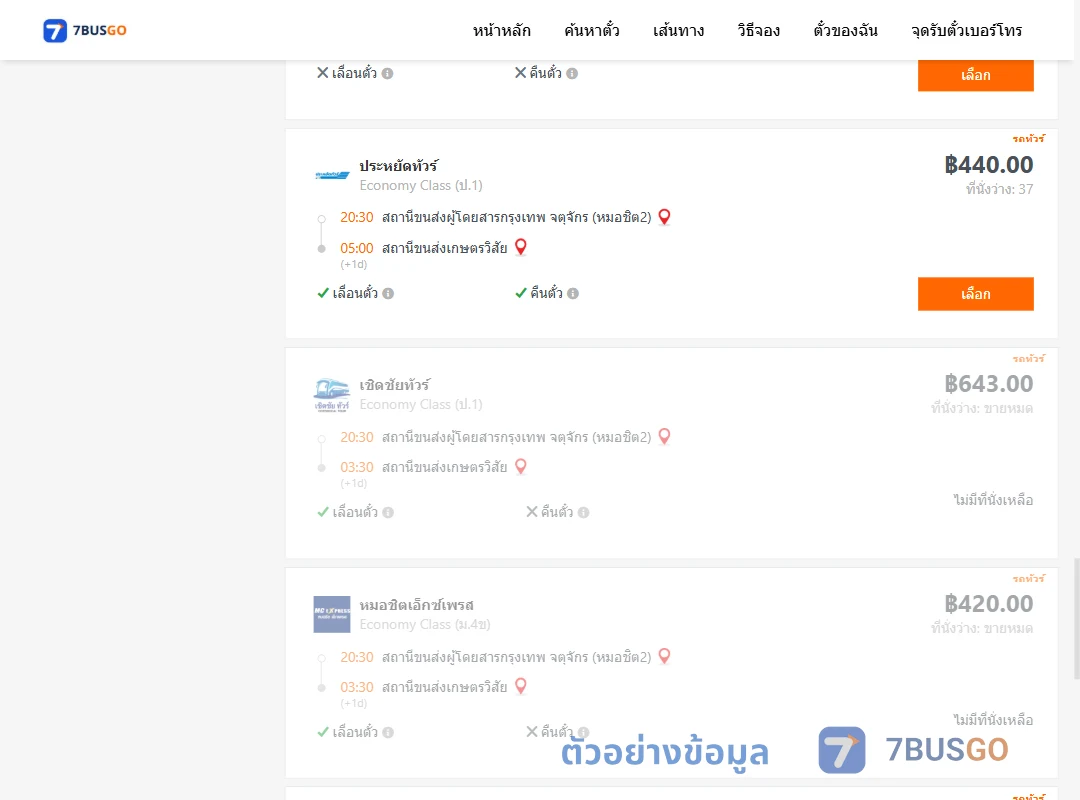
Task: Show เลื่อนตั๋ว info icon for เชิดชัยทัวร์
Action: [388, 513]
